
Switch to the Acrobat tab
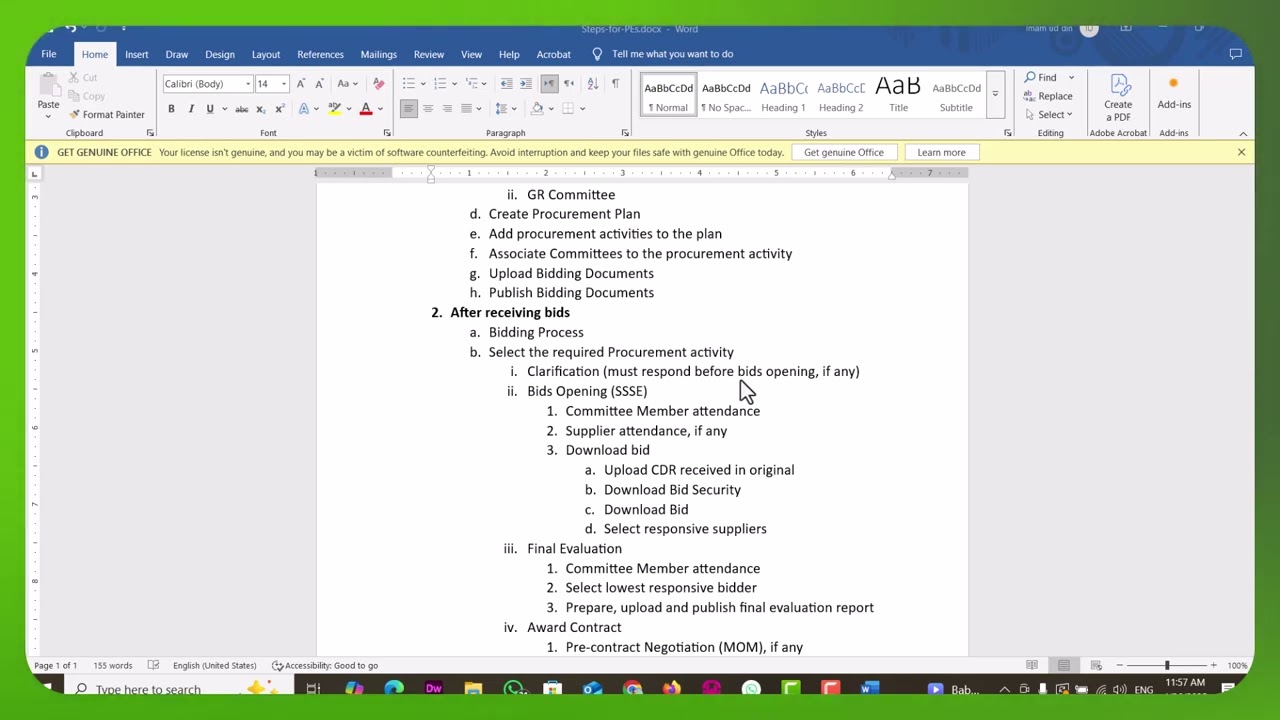(554, 54)
